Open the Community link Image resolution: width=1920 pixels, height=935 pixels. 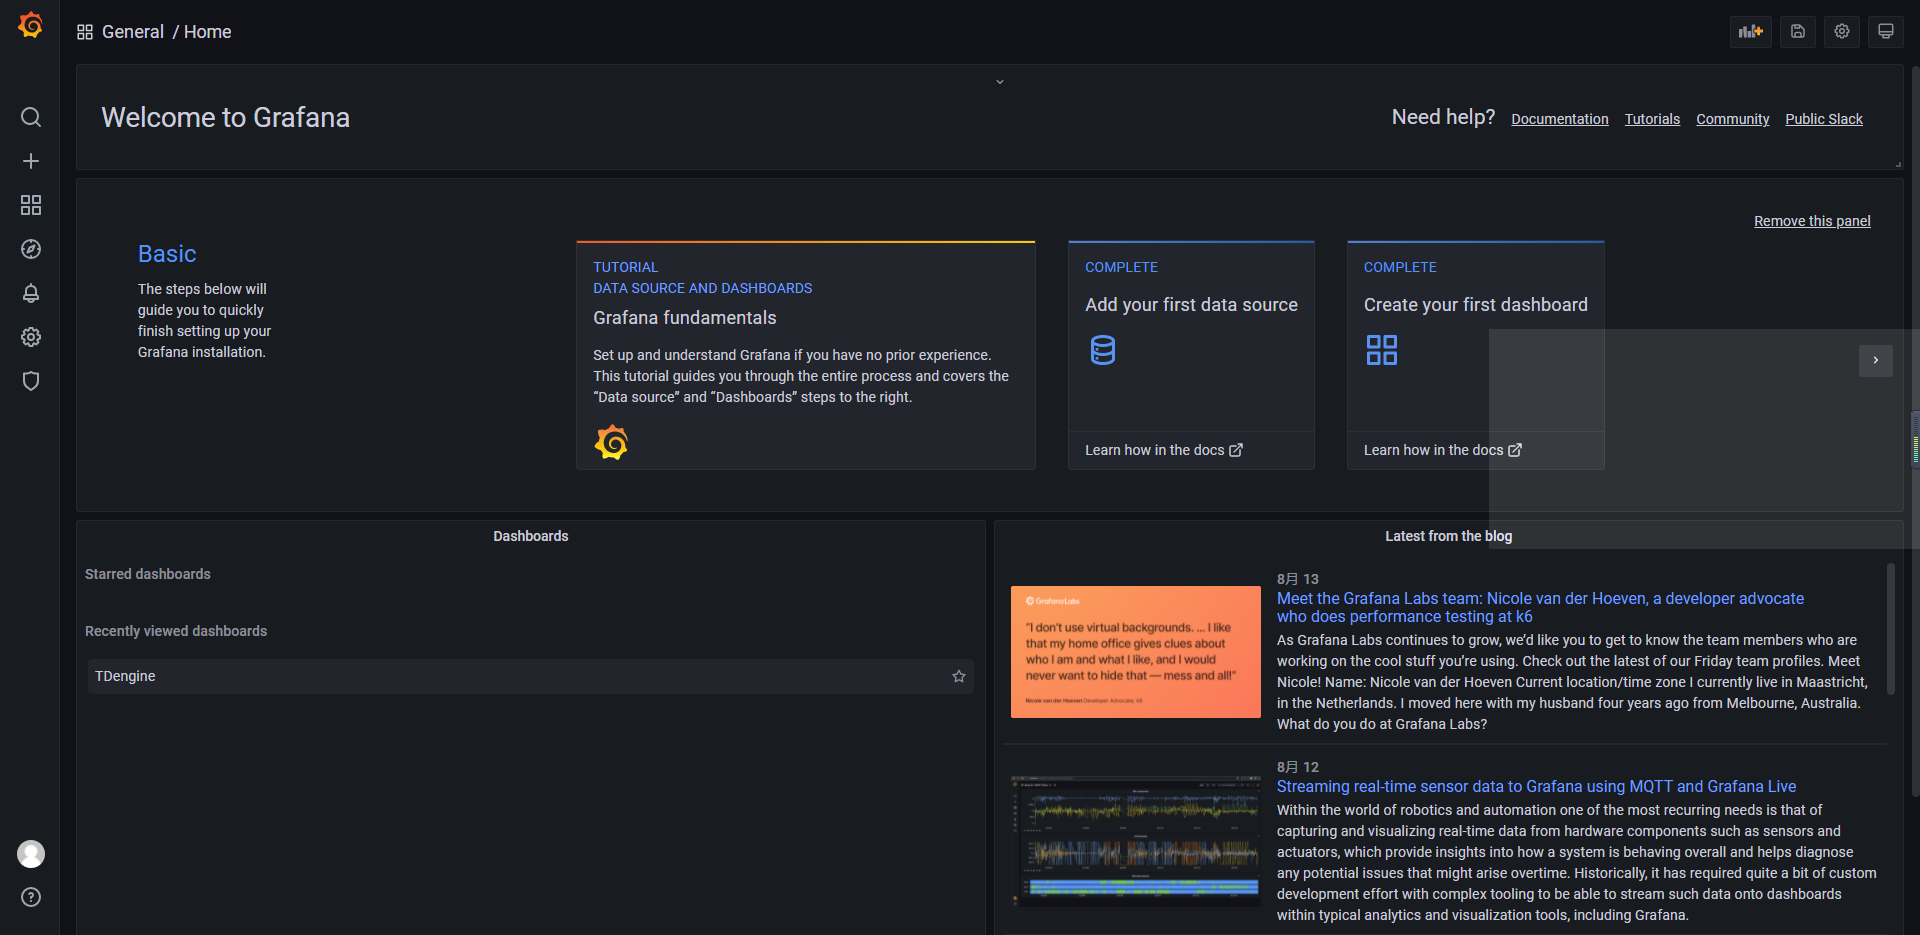coord(1733,119)
